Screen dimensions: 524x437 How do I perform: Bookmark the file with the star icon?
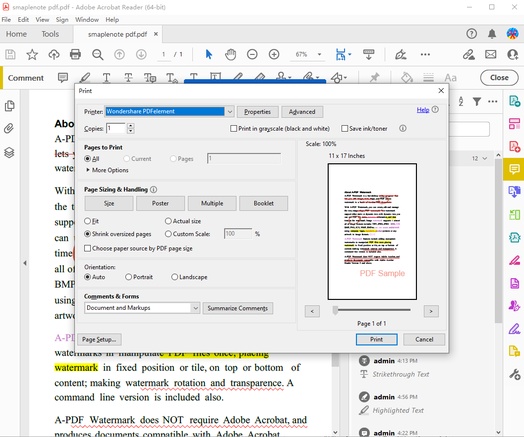click(32, 54)
